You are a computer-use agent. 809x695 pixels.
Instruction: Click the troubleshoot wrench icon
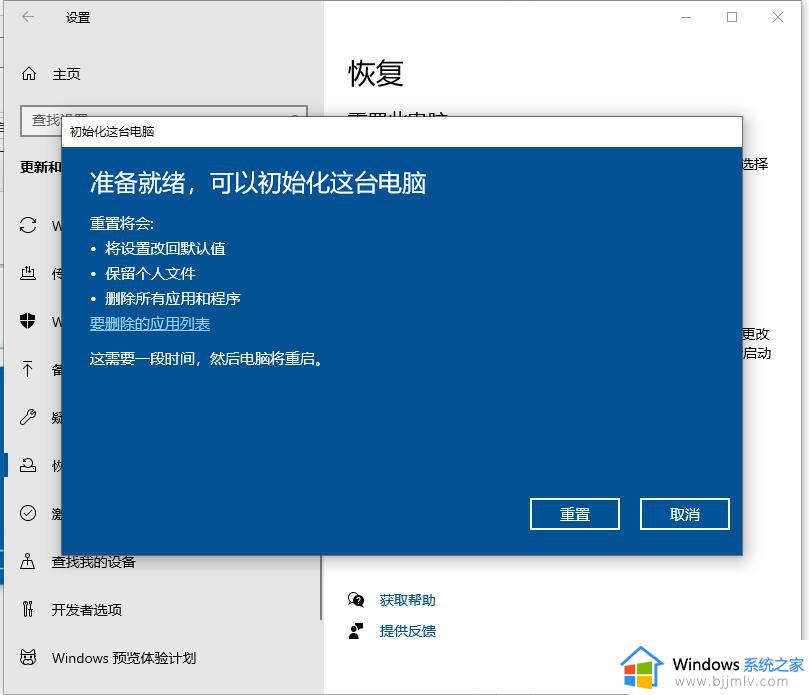(28, 416)
